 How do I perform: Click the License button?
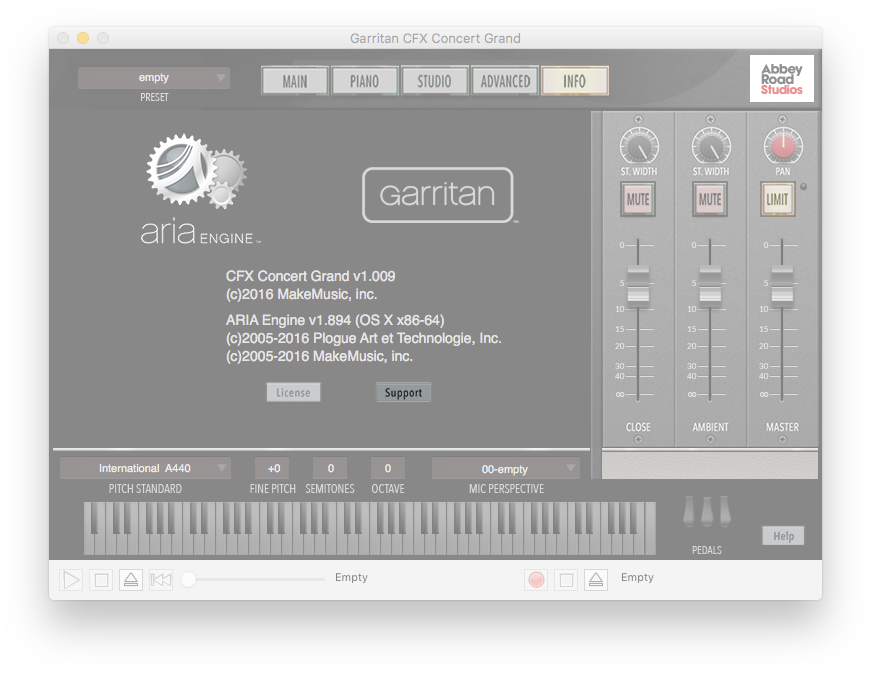293,392
